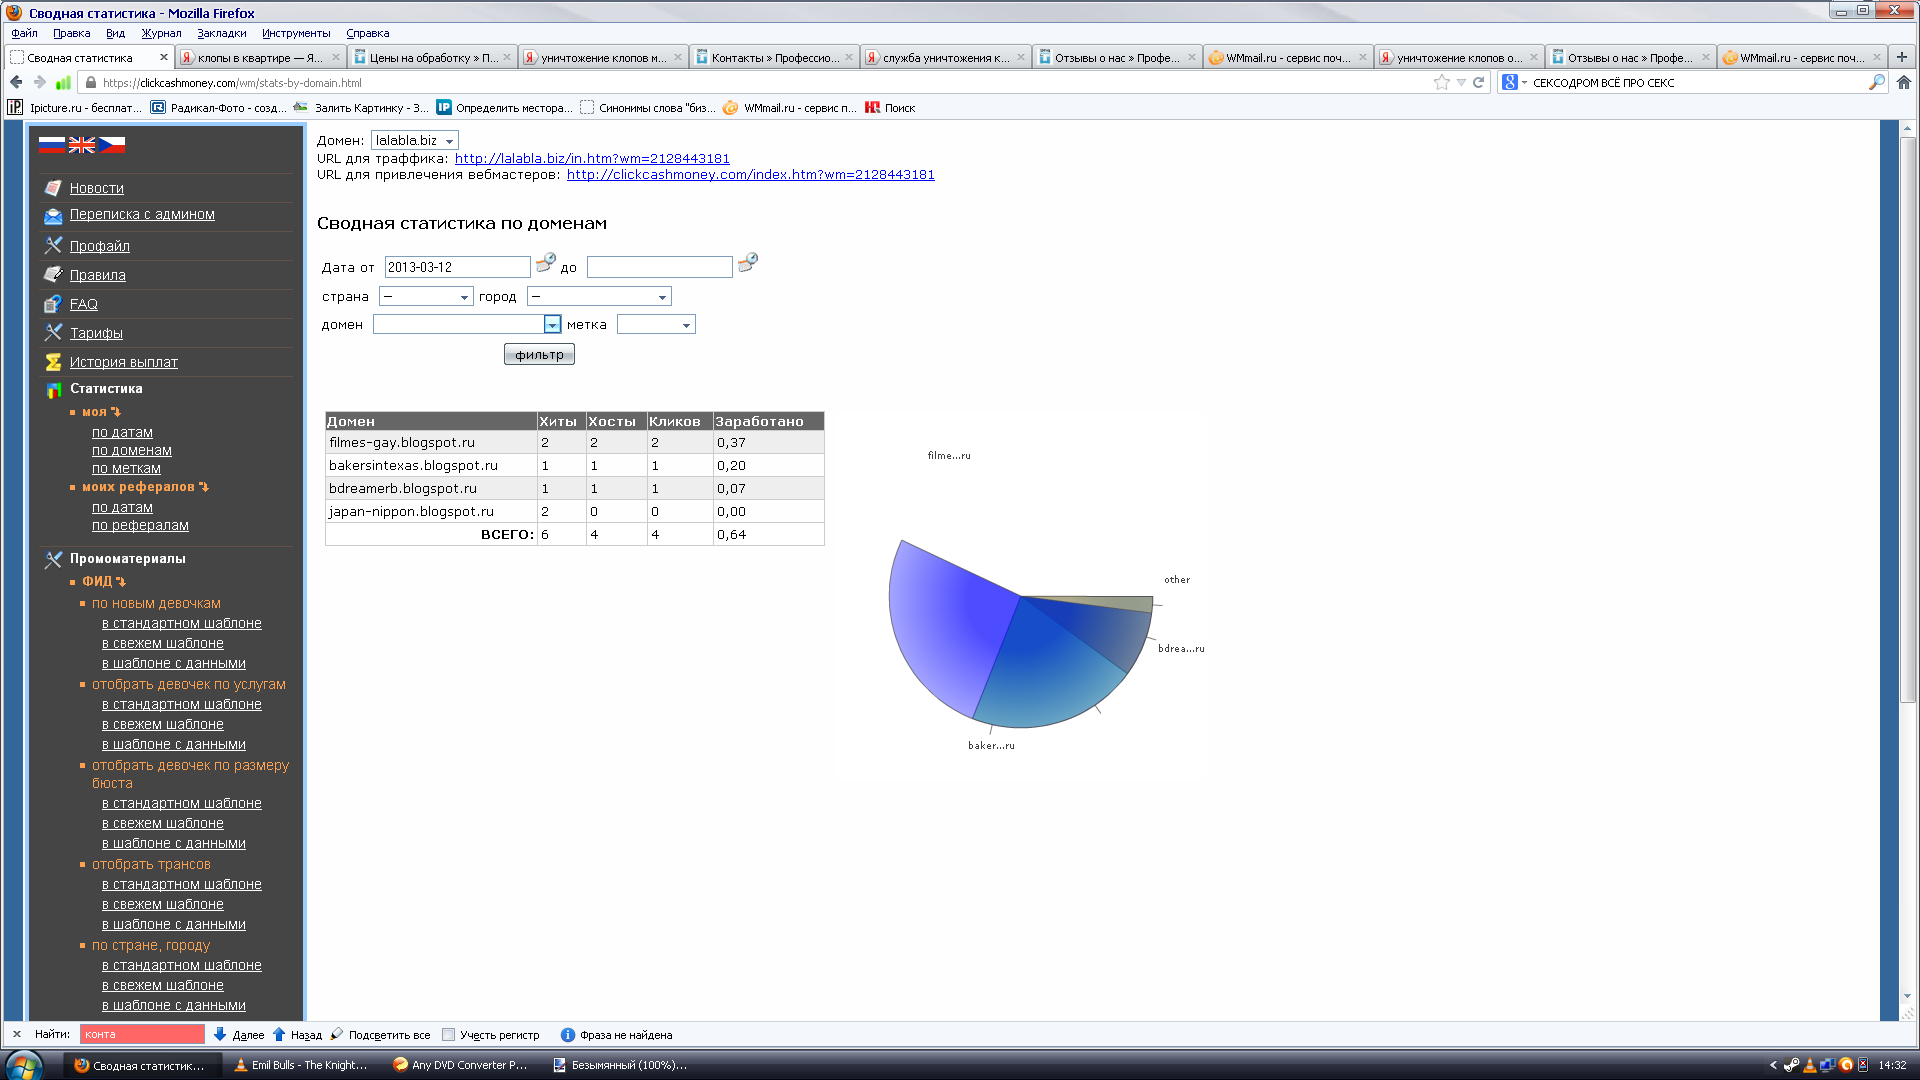Click the find bar text field
1920x1080 pixels.
click(142, 1035)
